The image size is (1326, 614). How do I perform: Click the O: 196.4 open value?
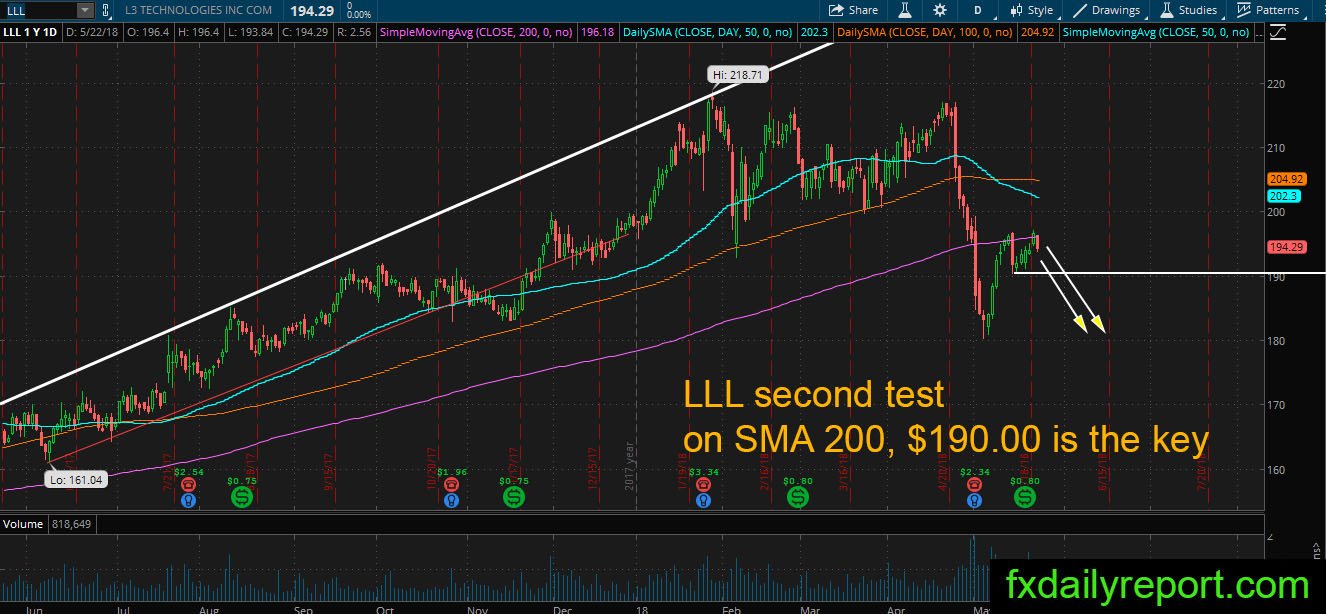(146, 32)
